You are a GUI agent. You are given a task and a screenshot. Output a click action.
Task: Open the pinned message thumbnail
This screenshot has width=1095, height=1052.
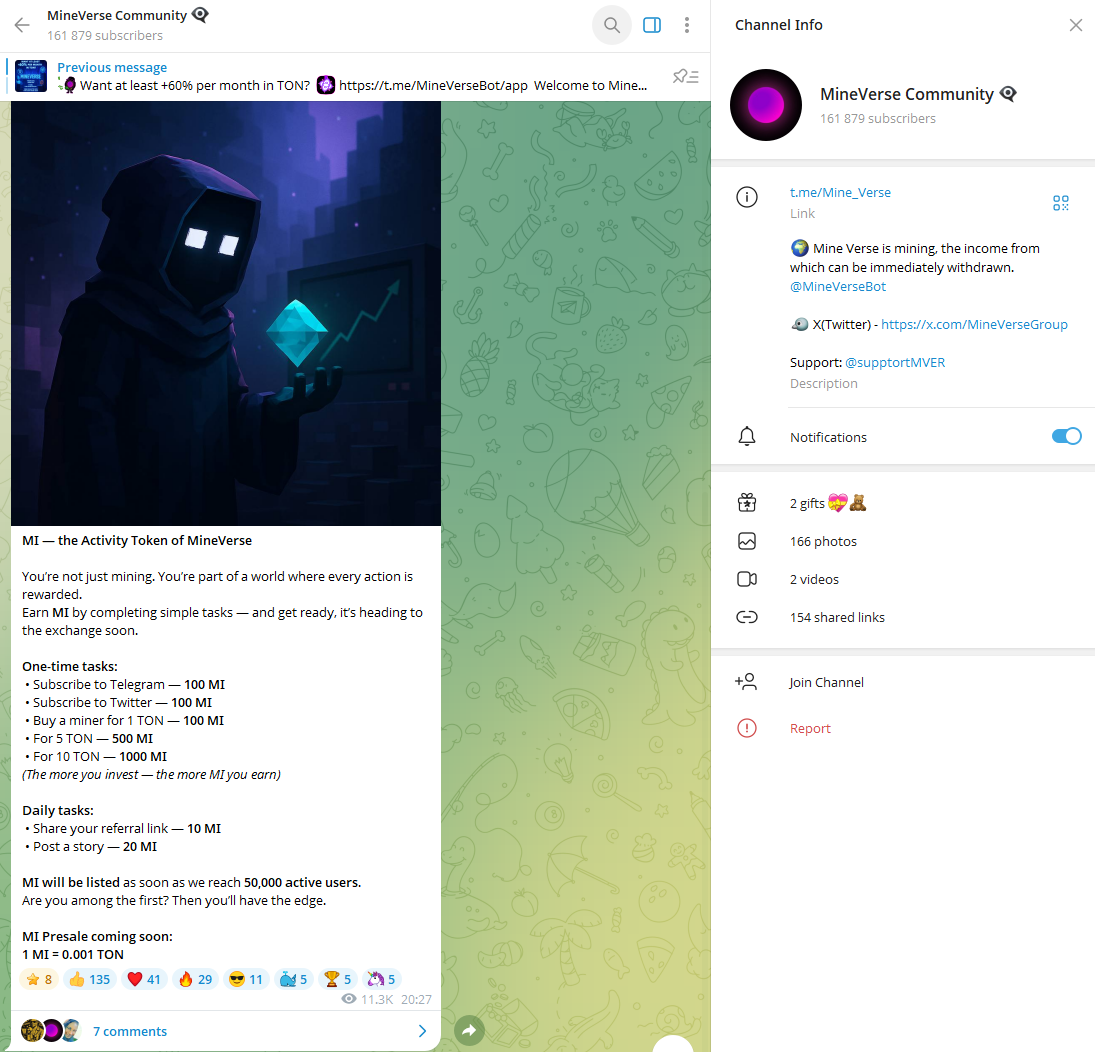[31, 76]
